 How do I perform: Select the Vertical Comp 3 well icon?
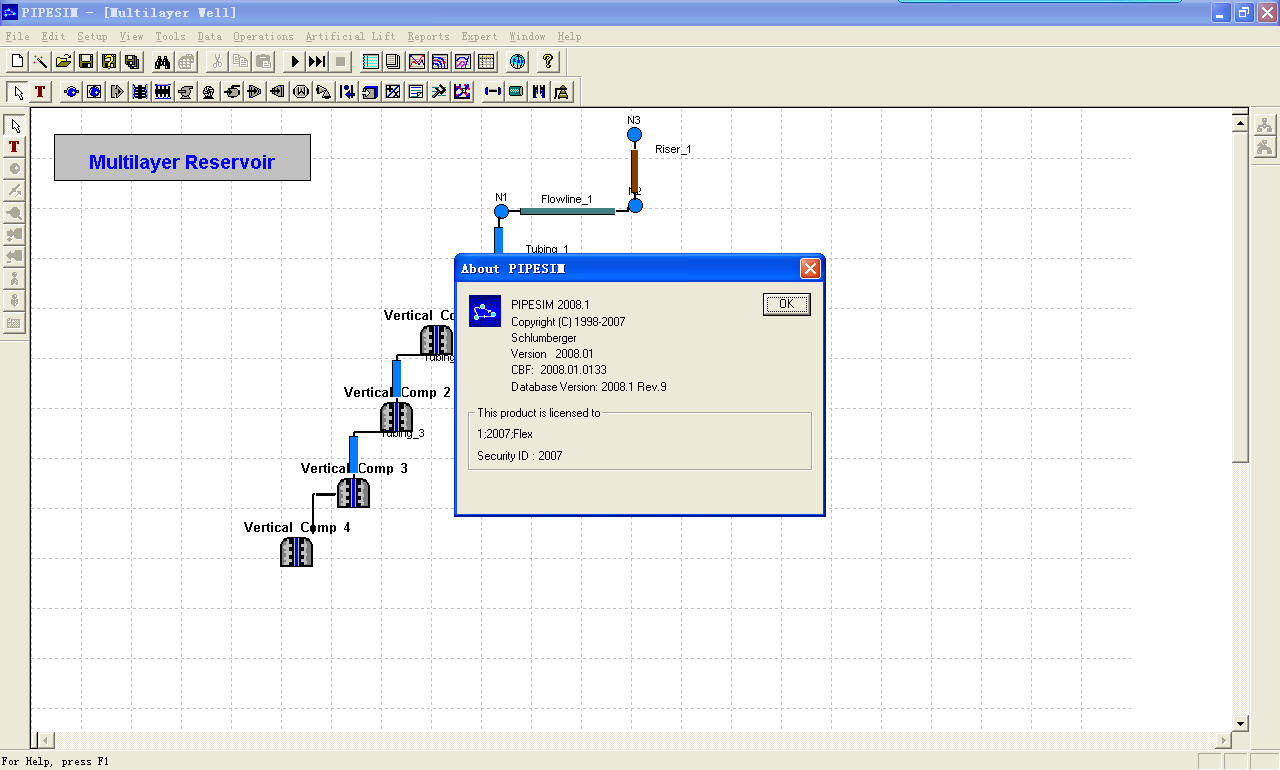point(353,493)
